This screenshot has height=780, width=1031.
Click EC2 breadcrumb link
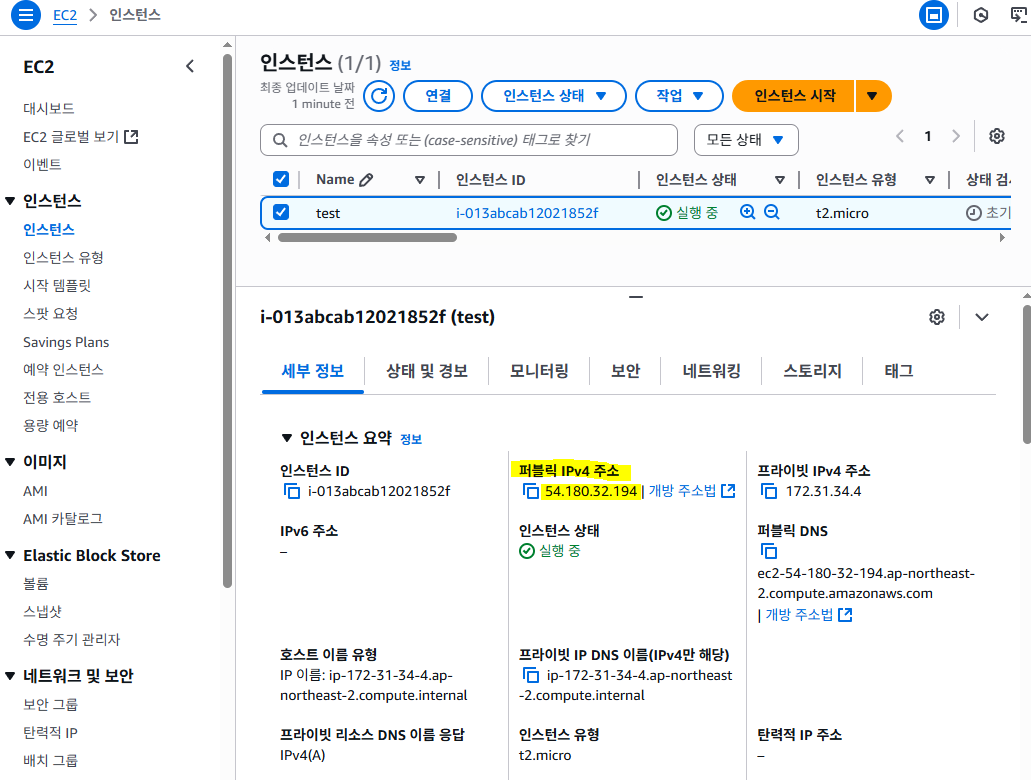64,15
